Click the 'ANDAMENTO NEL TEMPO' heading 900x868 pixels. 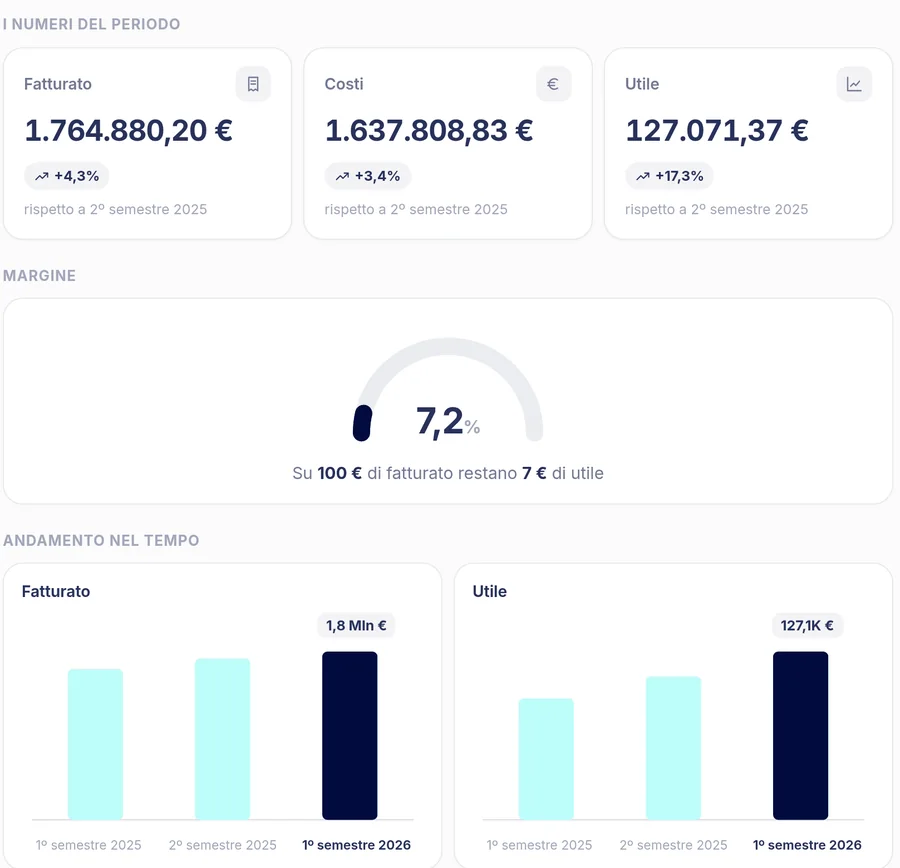tap(101, 540)
